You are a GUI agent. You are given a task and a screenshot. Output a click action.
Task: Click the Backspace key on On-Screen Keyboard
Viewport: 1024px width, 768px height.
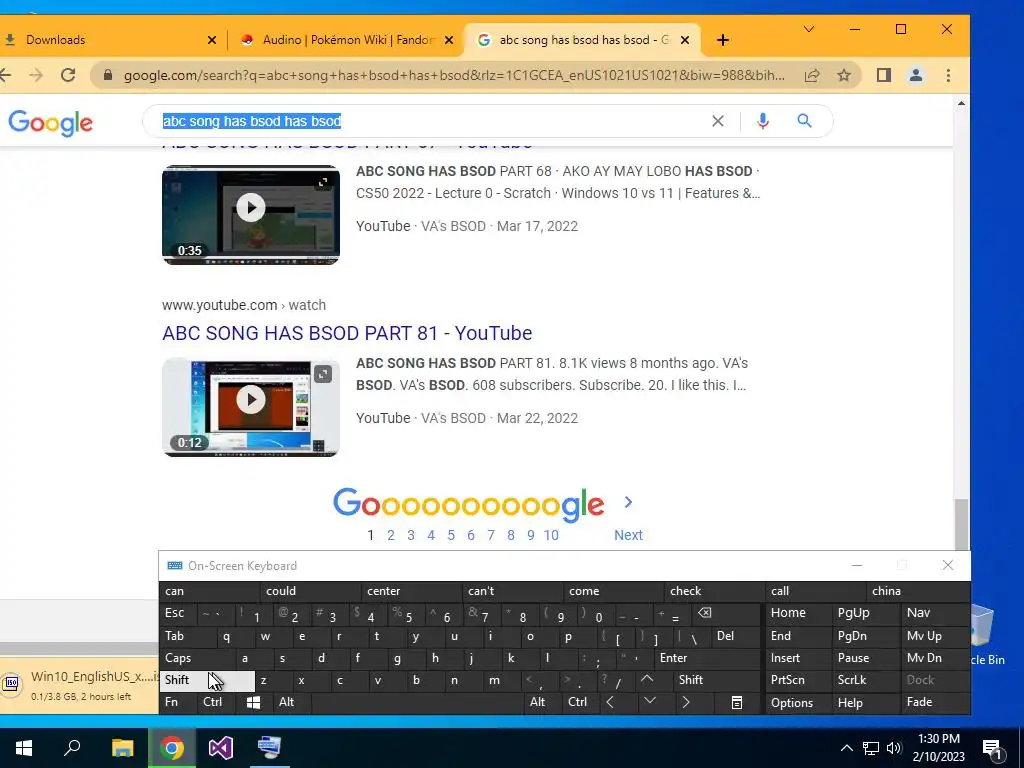704,613
